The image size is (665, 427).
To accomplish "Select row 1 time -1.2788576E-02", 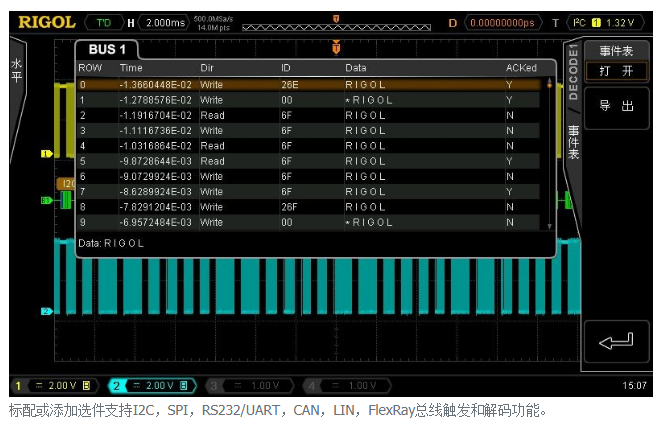I will point(309,100).
